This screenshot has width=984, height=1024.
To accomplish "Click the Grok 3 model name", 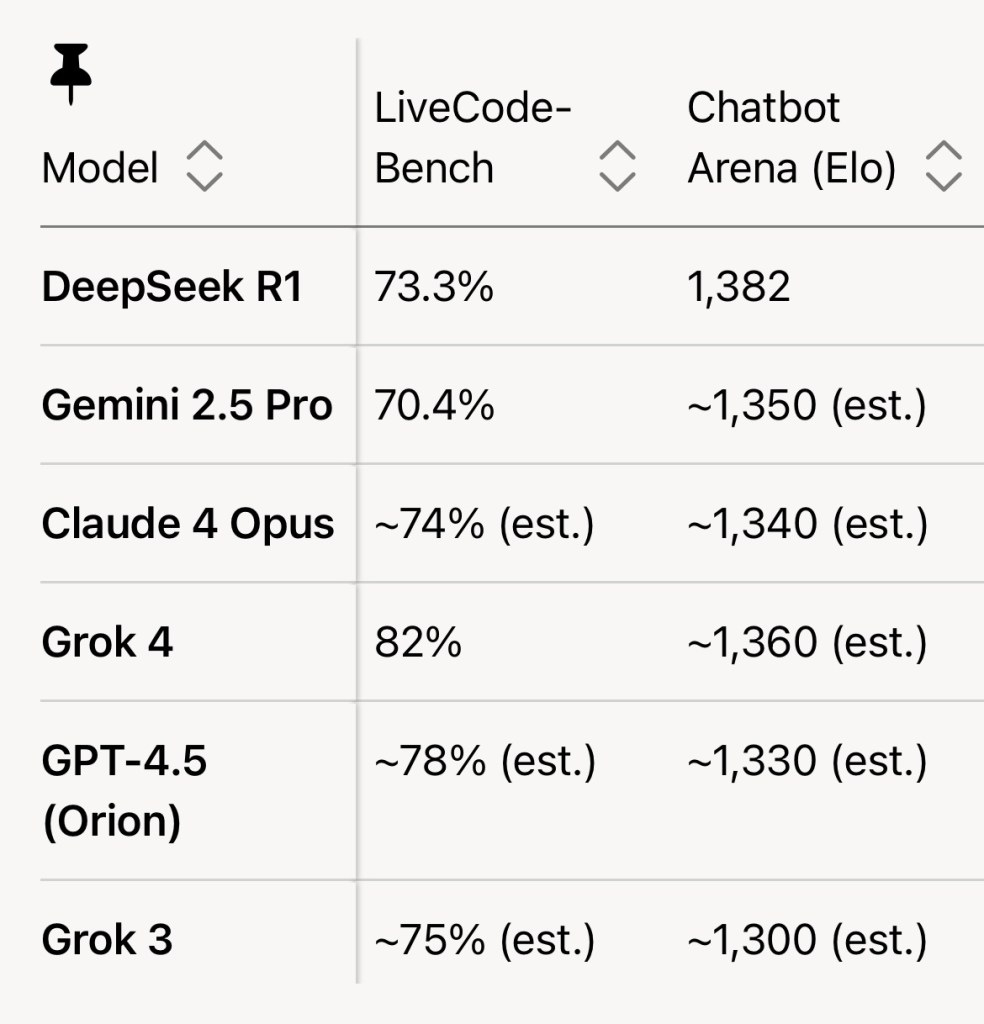I will point(107,939).
